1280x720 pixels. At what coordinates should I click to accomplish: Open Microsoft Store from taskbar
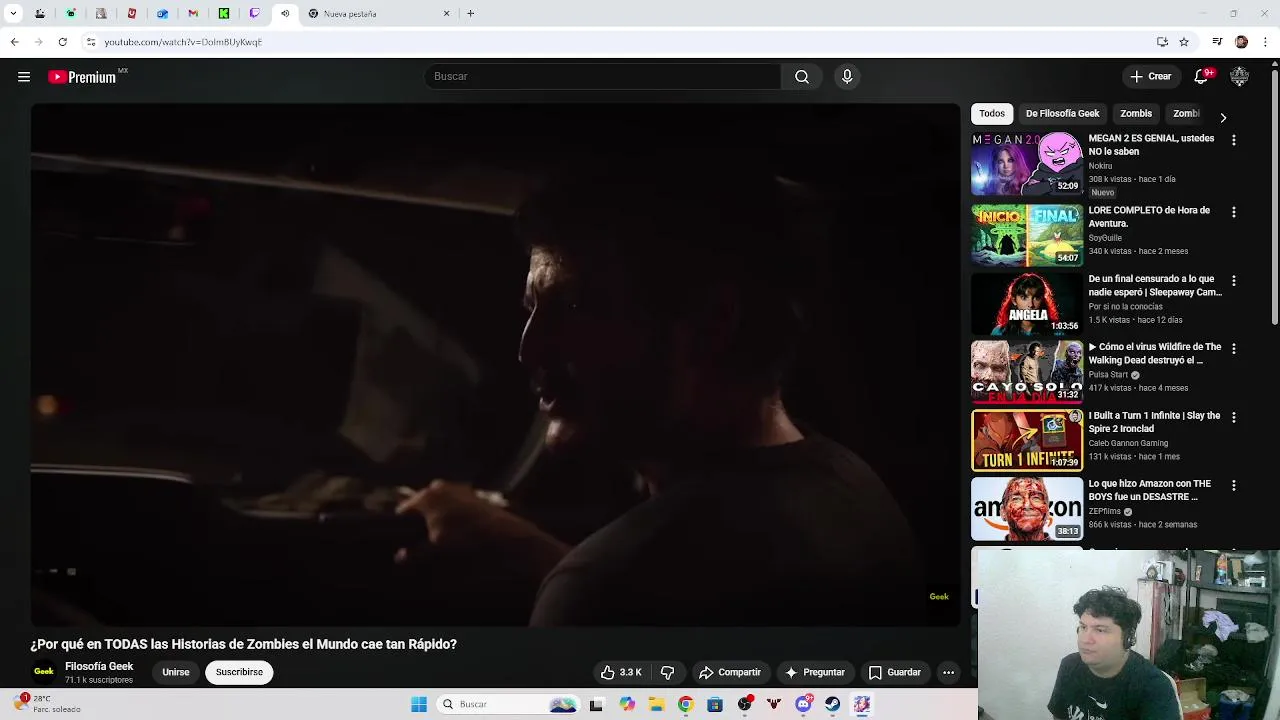click(x=715, y=705)
